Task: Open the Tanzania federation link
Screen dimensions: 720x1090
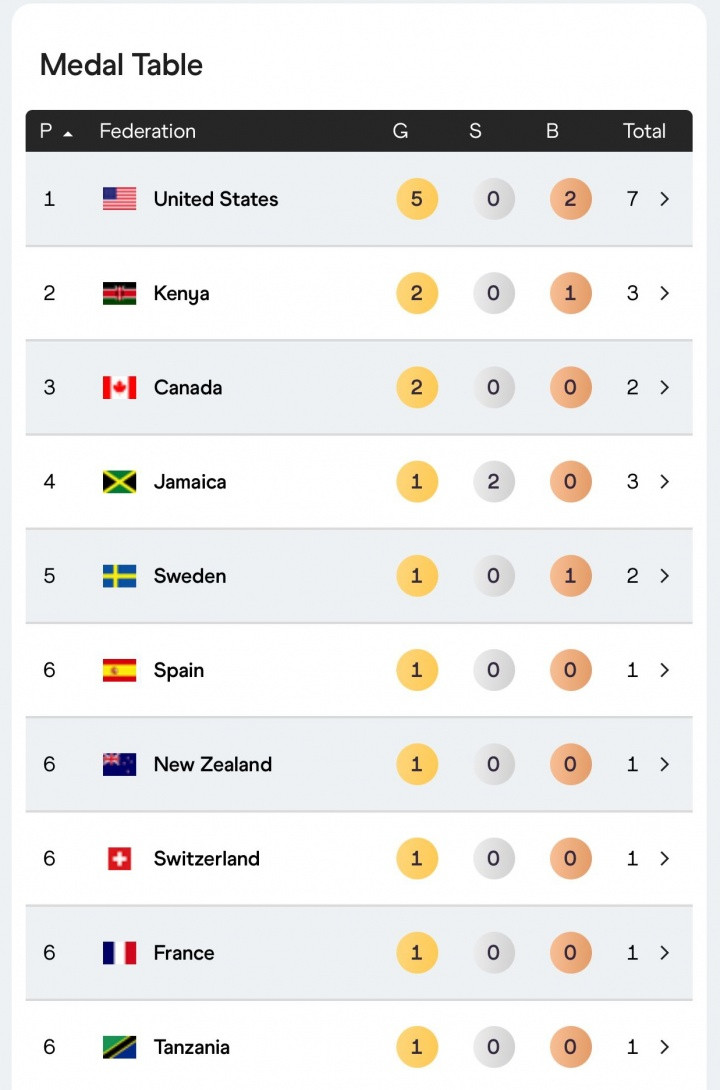Action: click(x=191, y=1047)
